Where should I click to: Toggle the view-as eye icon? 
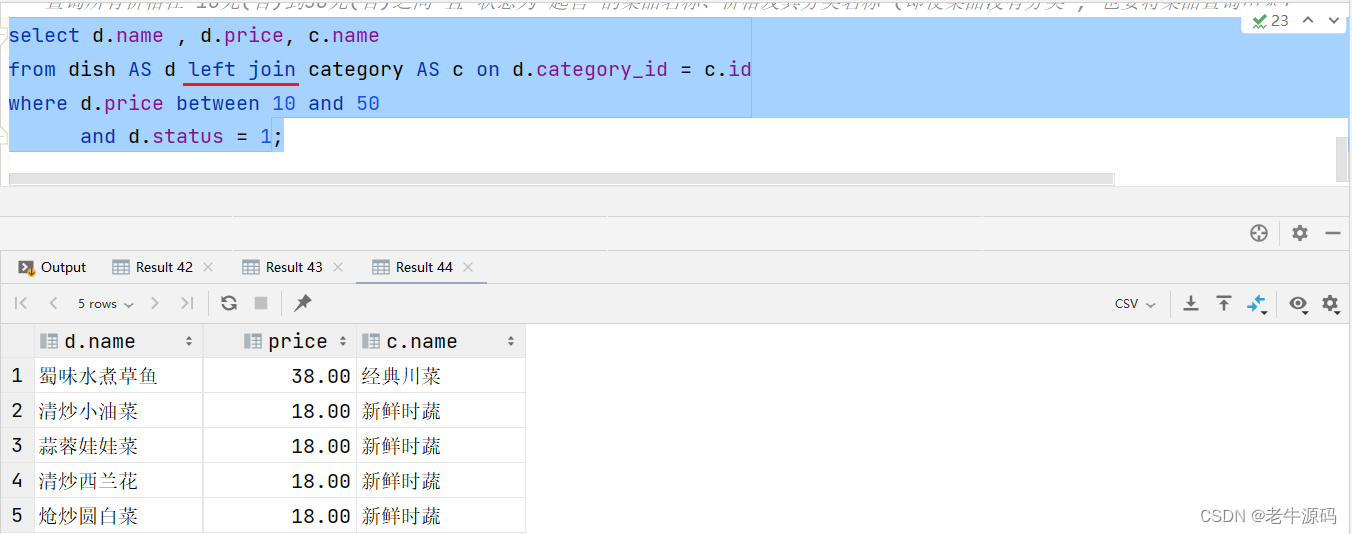click(1298, 303)
